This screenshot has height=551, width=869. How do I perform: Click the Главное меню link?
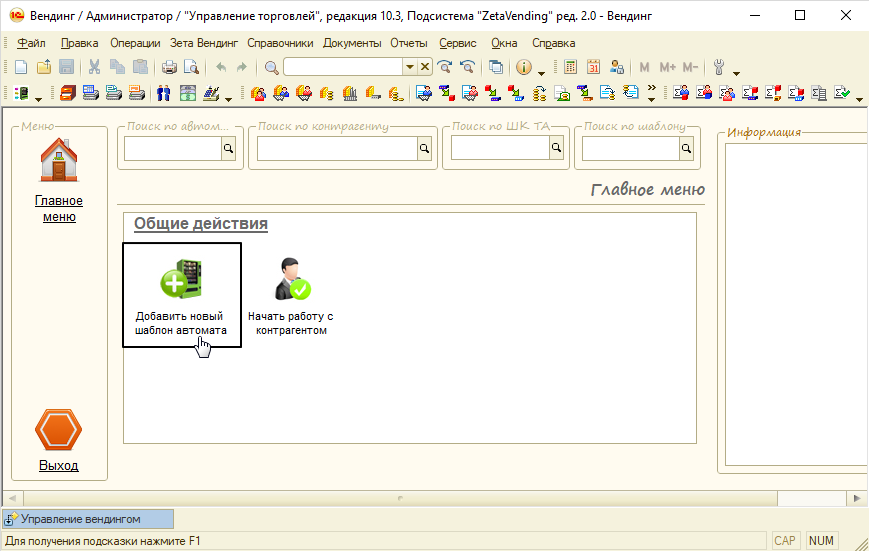[x=59, y=208]
